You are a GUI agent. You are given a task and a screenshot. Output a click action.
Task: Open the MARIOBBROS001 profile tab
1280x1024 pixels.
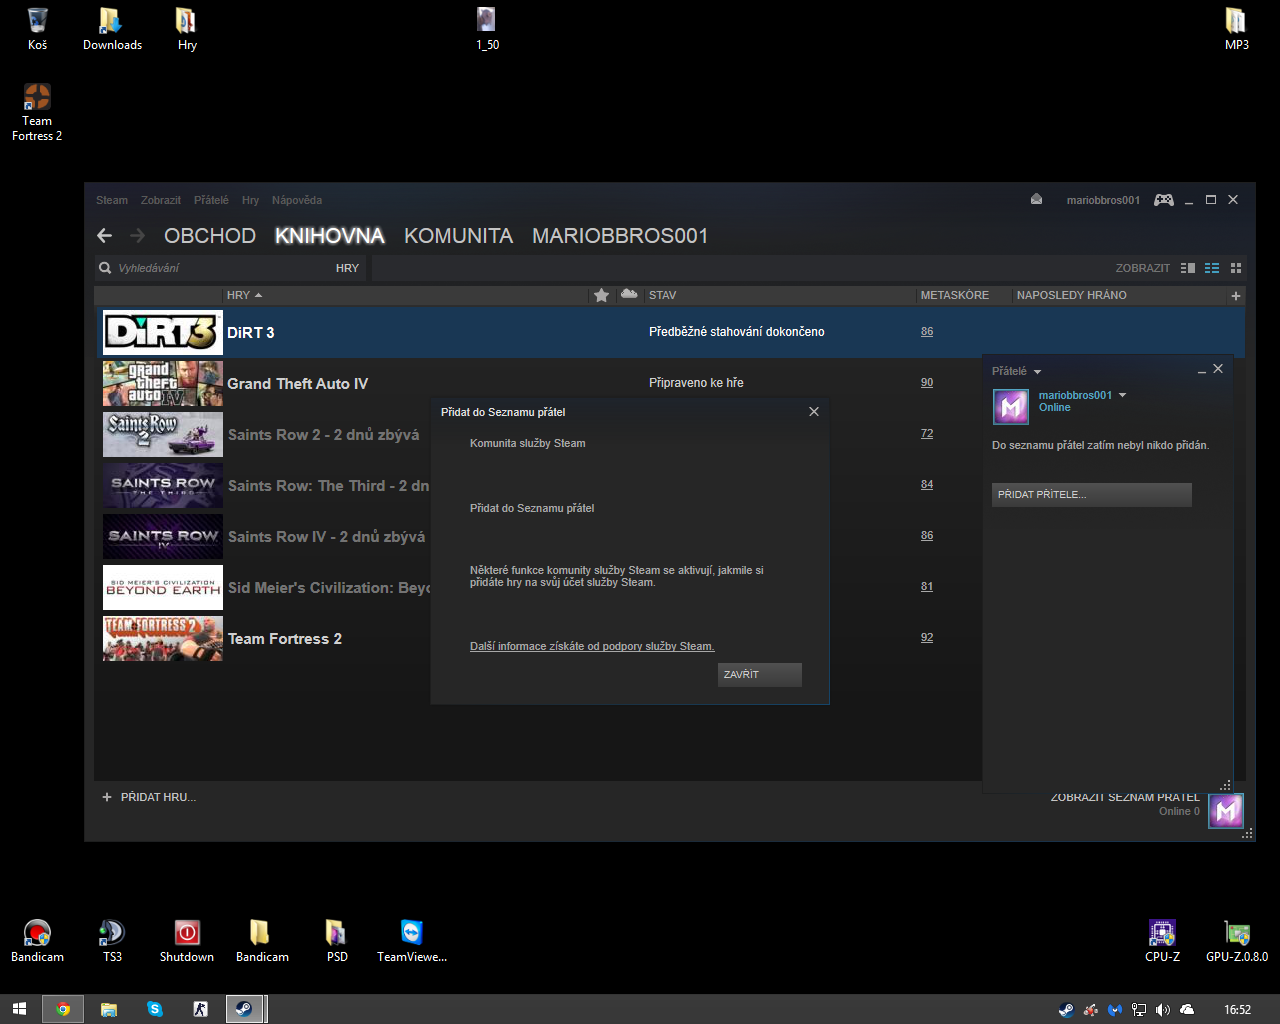(620, 236)
